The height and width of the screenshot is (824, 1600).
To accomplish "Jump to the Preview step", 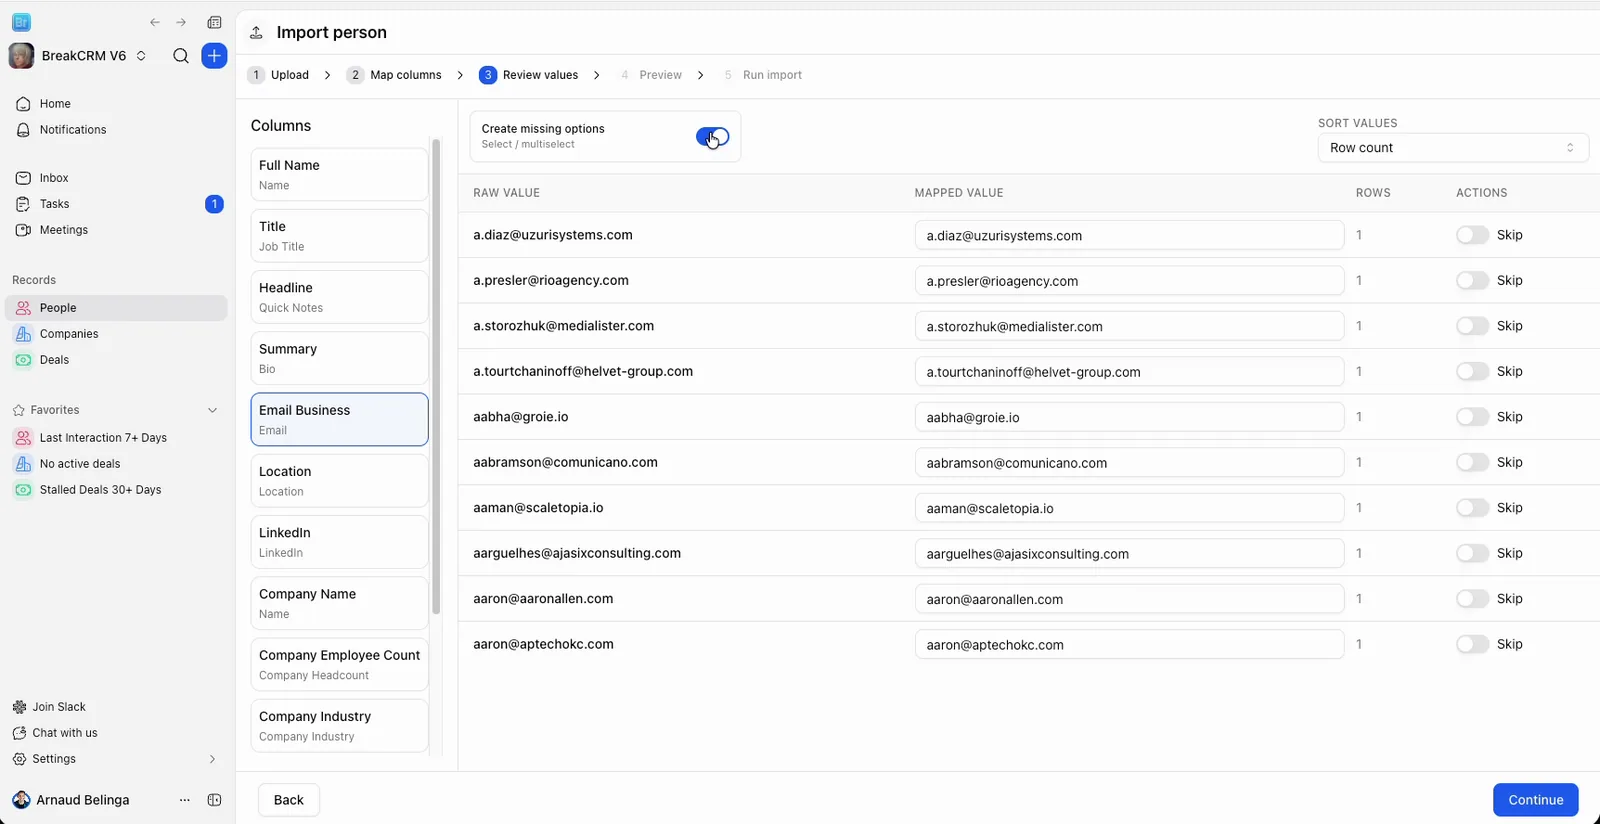I will click(650, 75).
